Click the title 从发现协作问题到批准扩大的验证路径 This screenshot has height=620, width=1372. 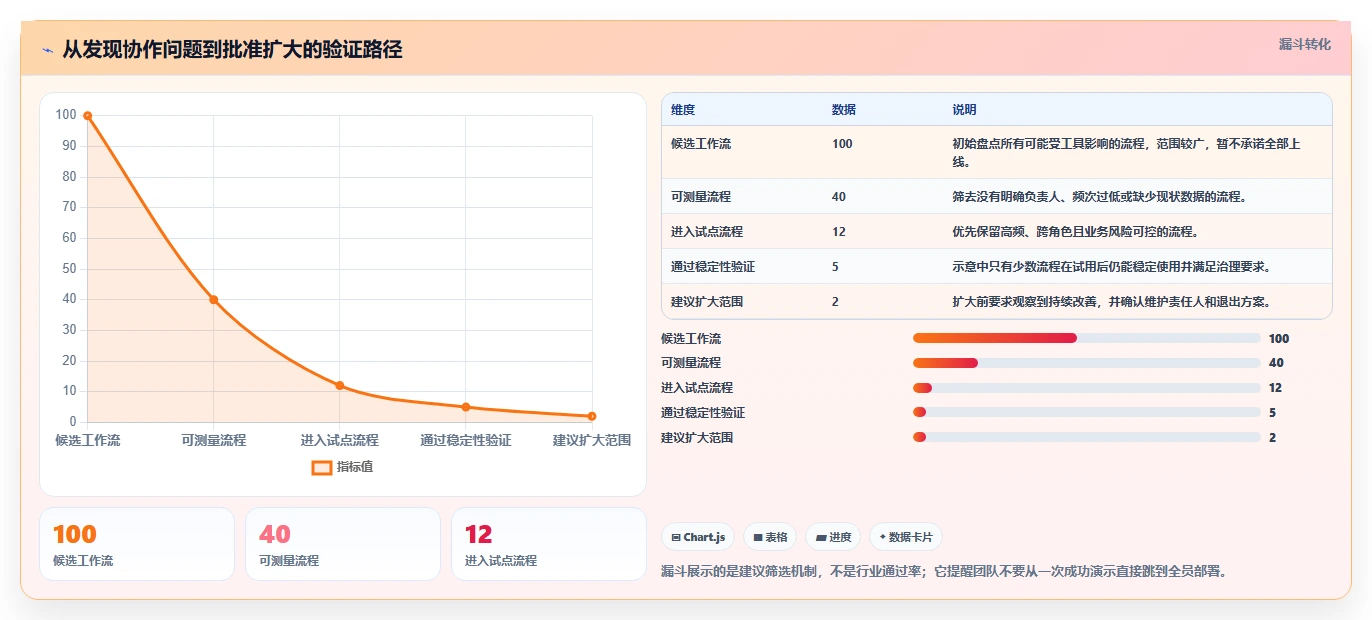point(232,50)
